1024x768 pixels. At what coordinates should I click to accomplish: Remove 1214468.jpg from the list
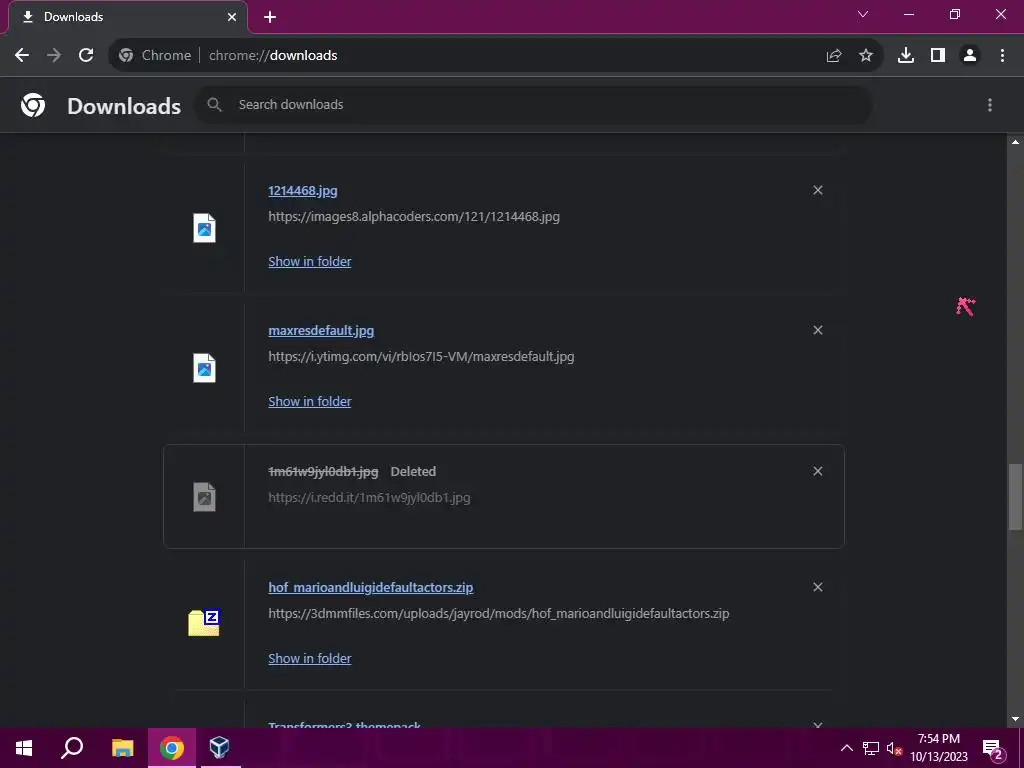(818, 190)
